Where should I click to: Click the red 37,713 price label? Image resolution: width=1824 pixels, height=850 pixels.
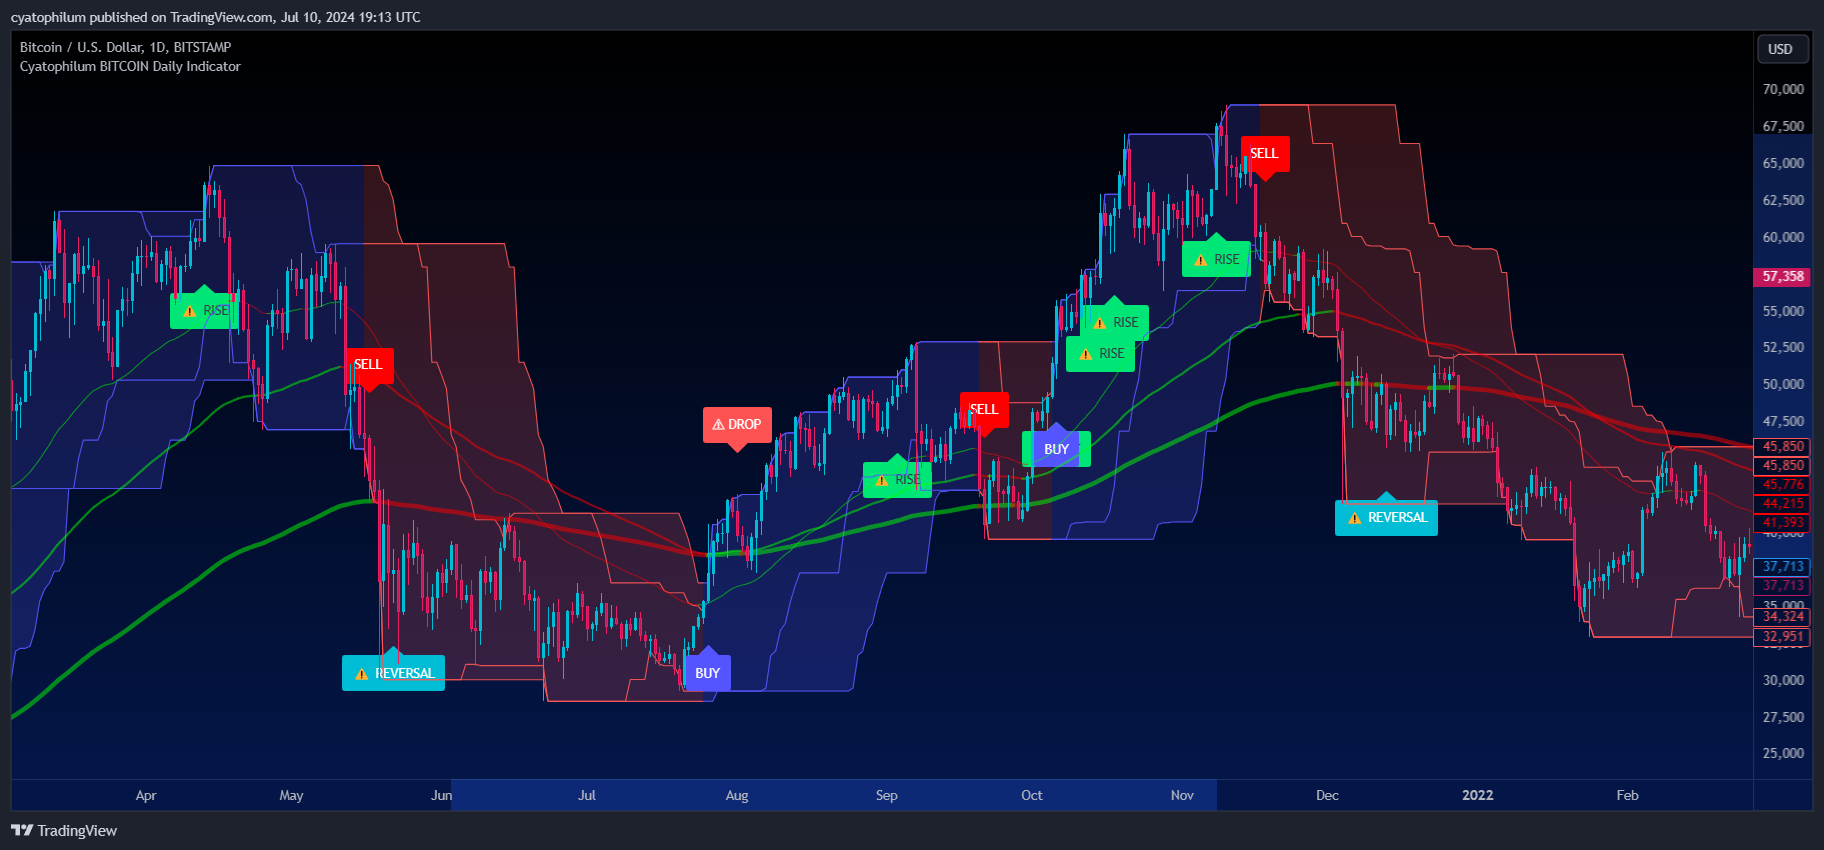(x=1782, y=586)
